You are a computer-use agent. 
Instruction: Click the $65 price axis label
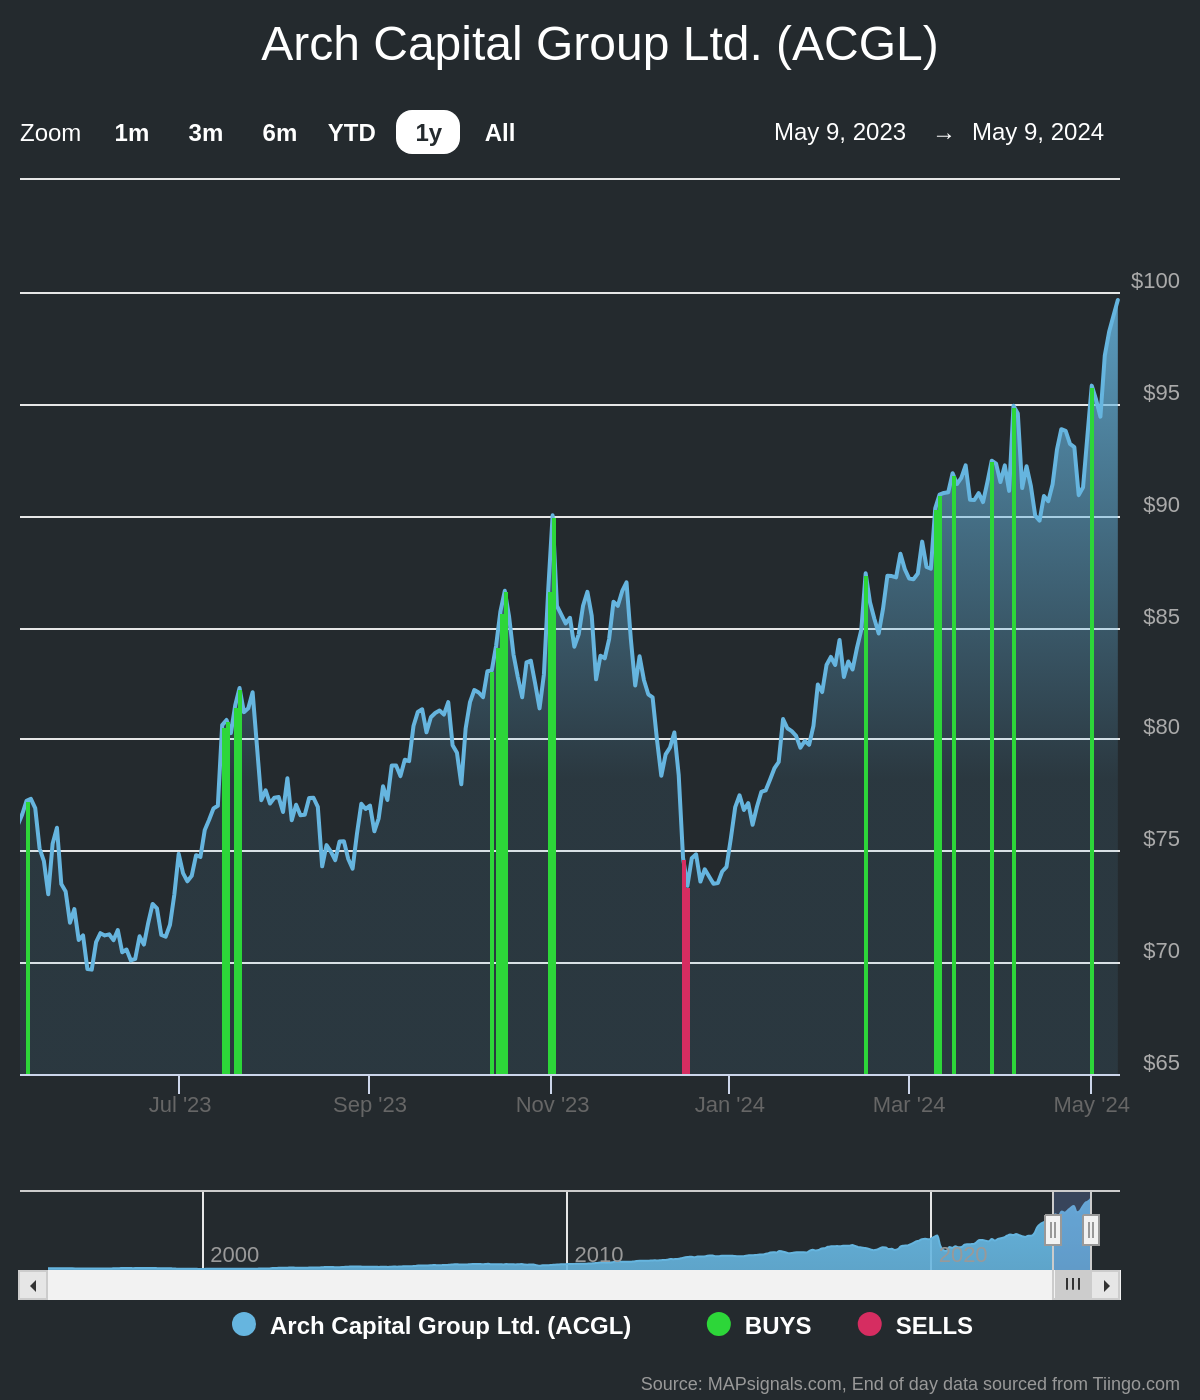(x=1161, y=1063)
